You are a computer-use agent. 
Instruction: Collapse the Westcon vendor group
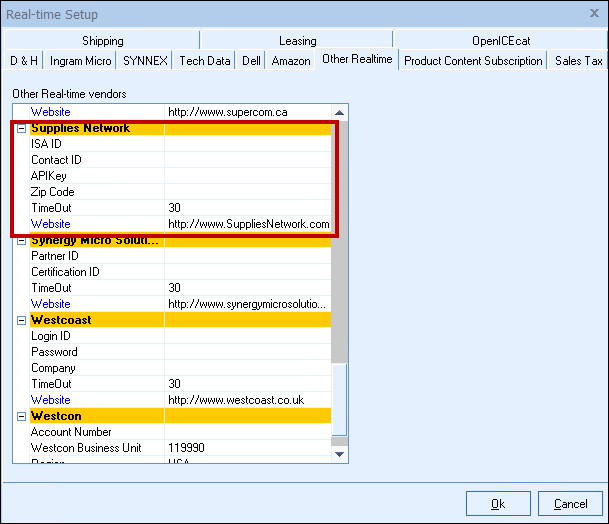(x=22, y=416)
